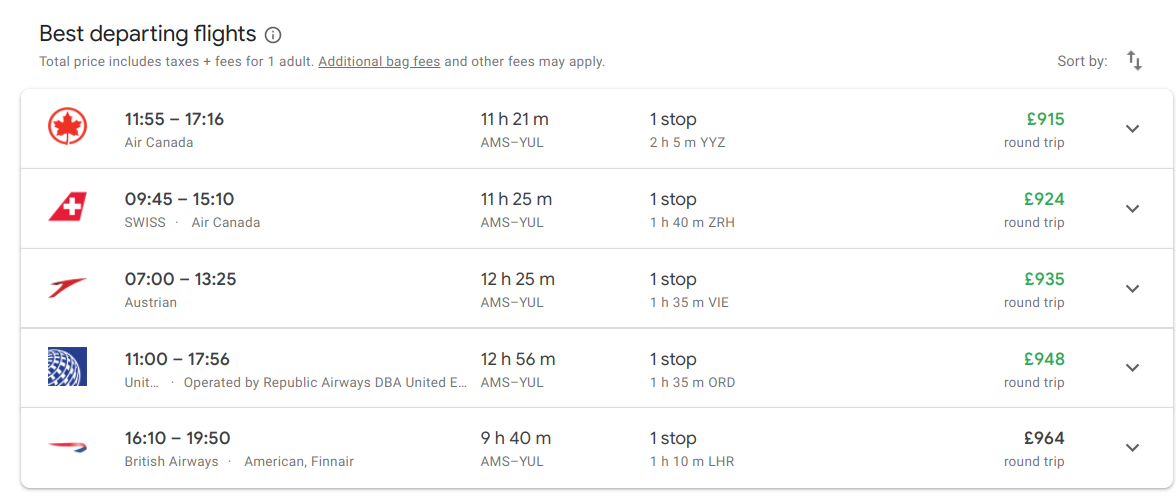The height and width of the screenshot is (502, 1176).
Task: Click the SWISS airline logo
Action: (68, 207)
